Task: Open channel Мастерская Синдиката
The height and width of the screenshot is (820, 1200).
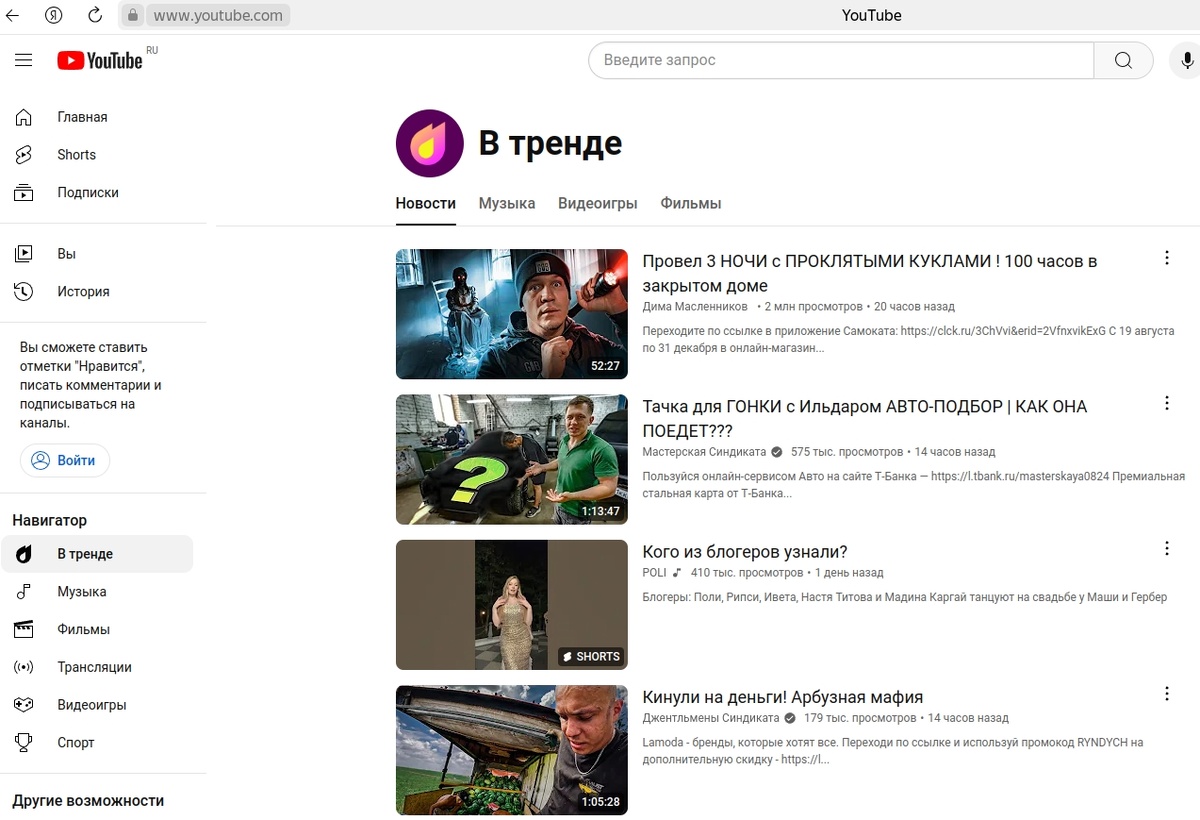Action: point(704,452)
